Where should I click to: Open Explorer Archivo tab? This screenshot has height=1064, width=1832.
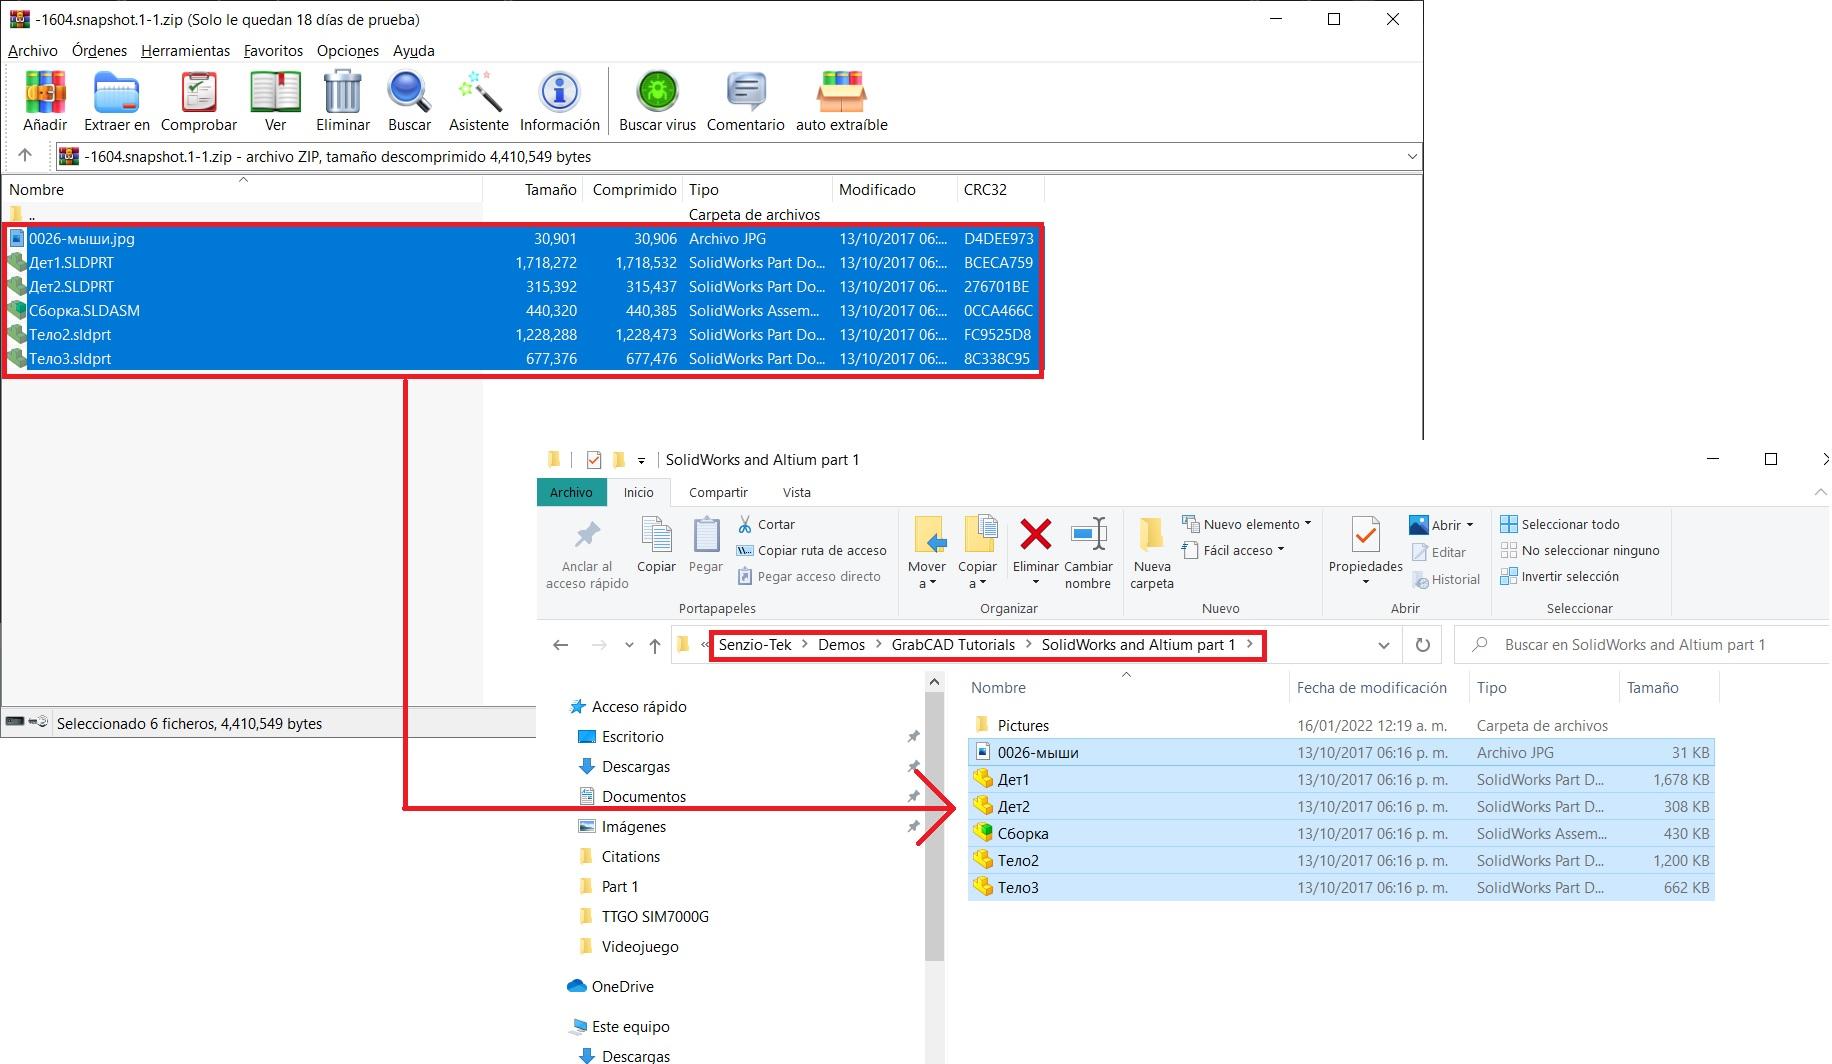pos(571,492)
